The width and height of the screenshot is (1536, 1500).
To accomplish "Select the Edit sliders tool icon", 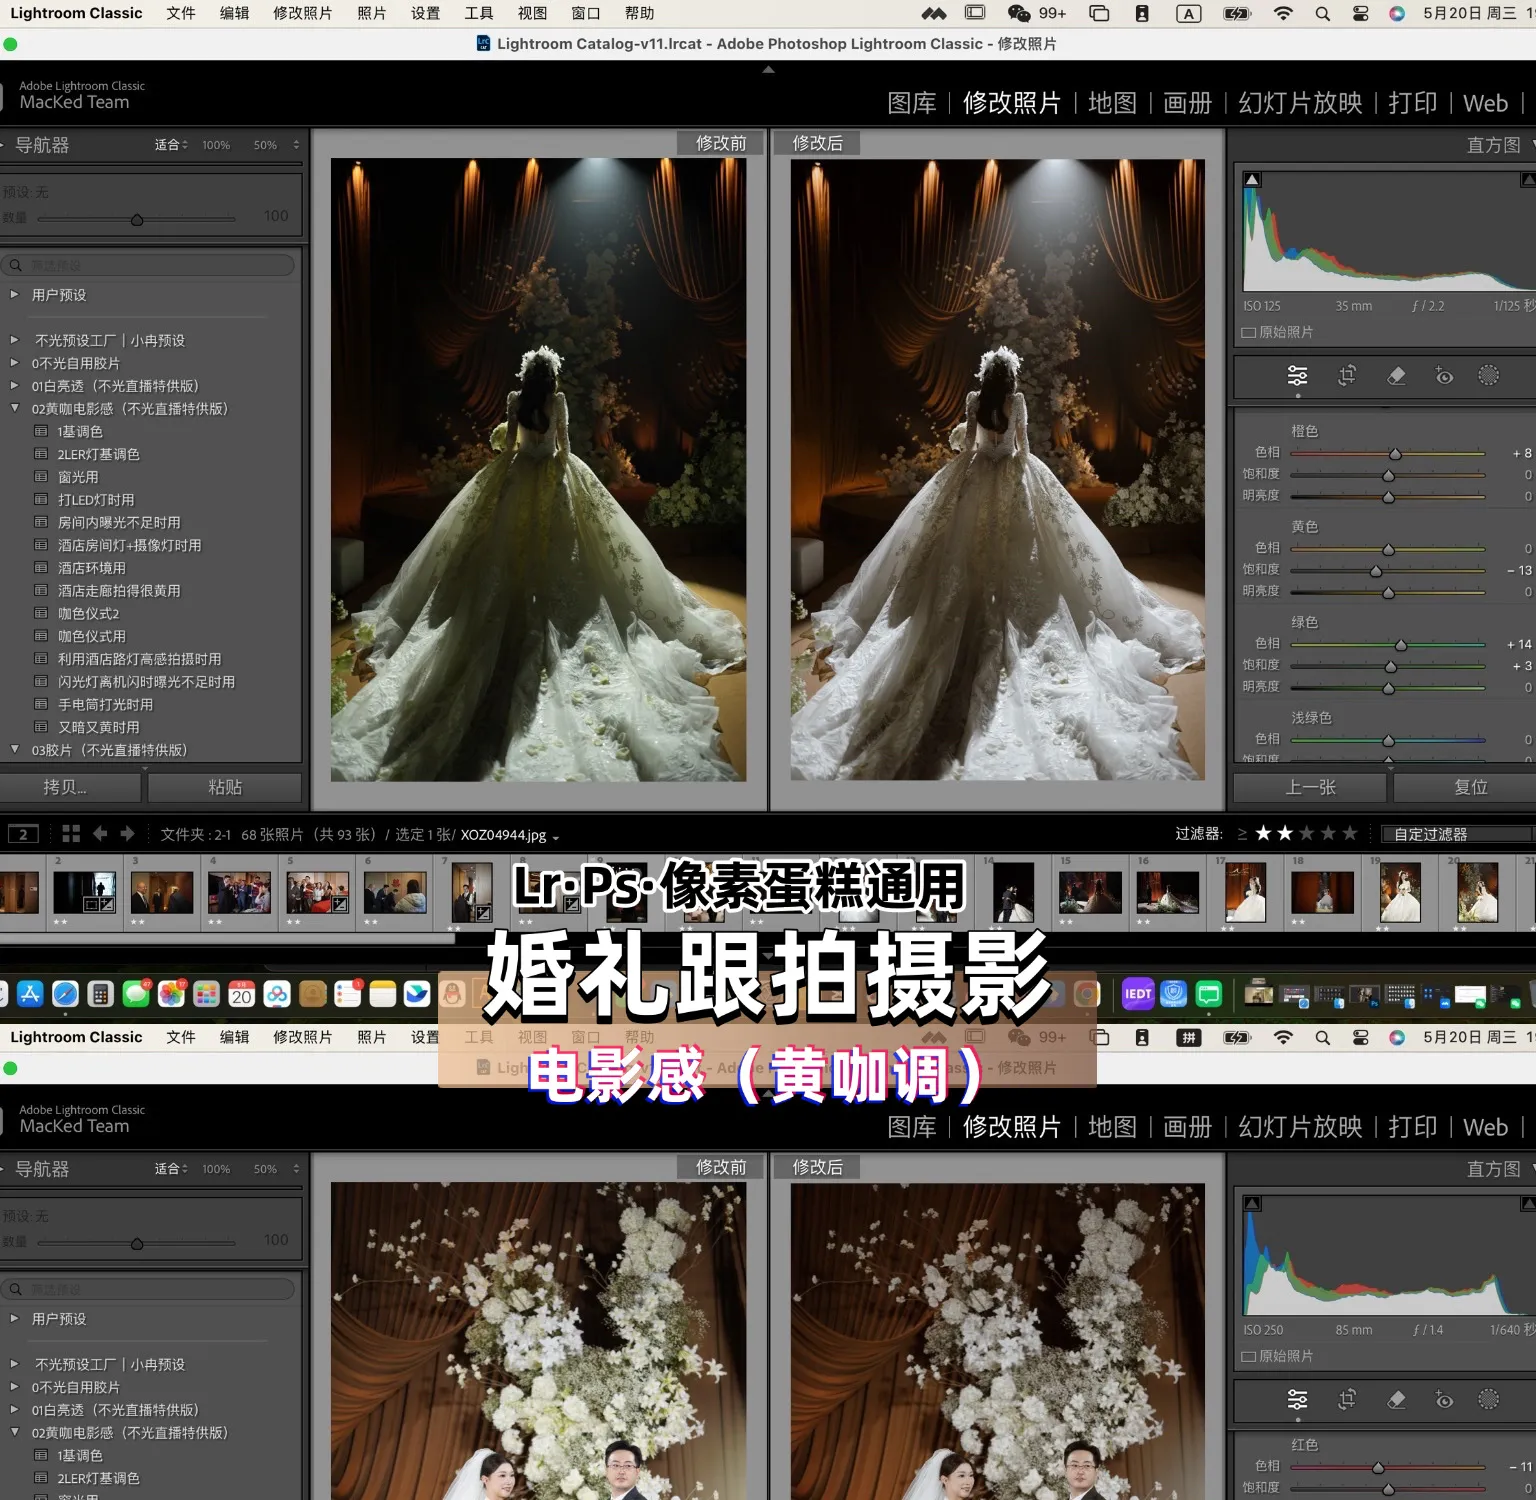I will [x=1297, y=376].
